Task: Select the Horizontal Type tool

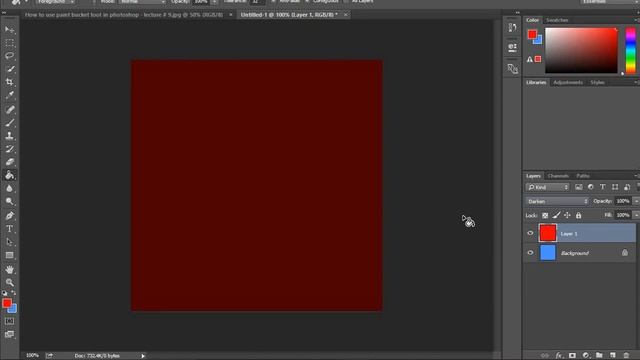Action: tap(9, 229)
